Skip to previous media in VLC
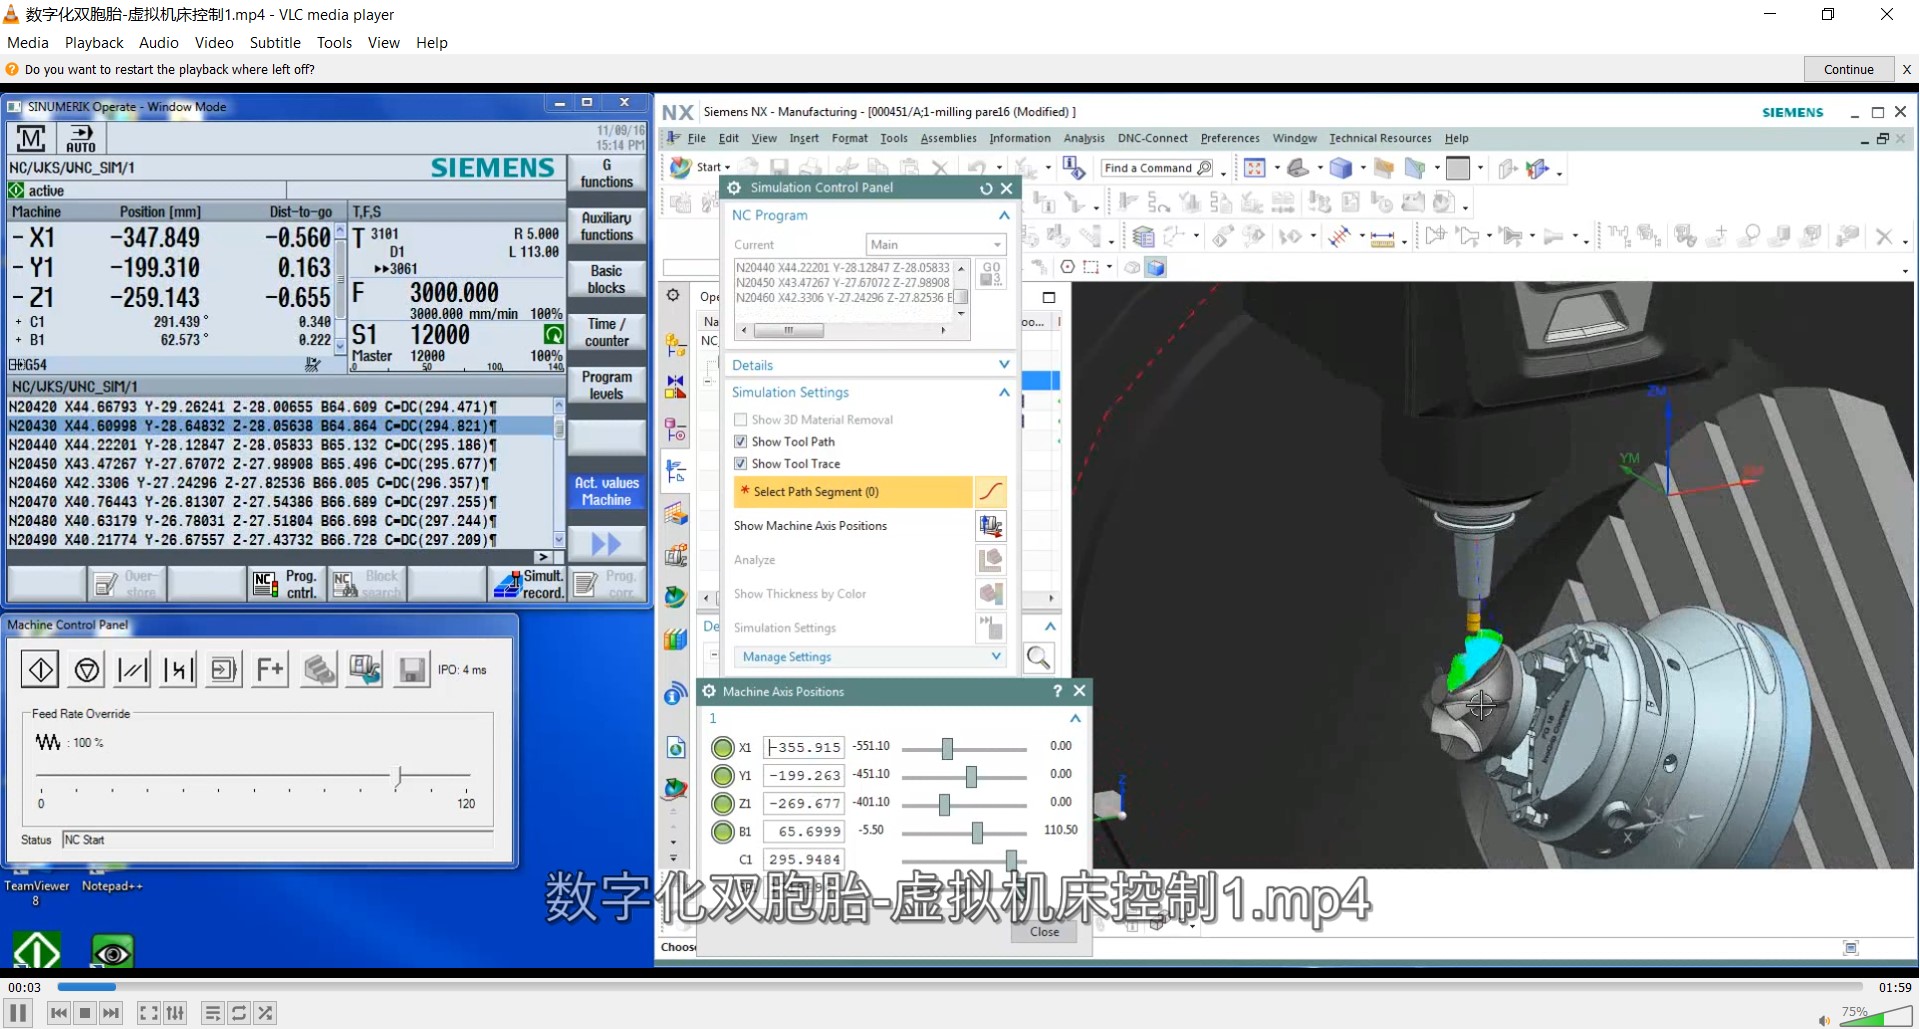 (59, 1013)
